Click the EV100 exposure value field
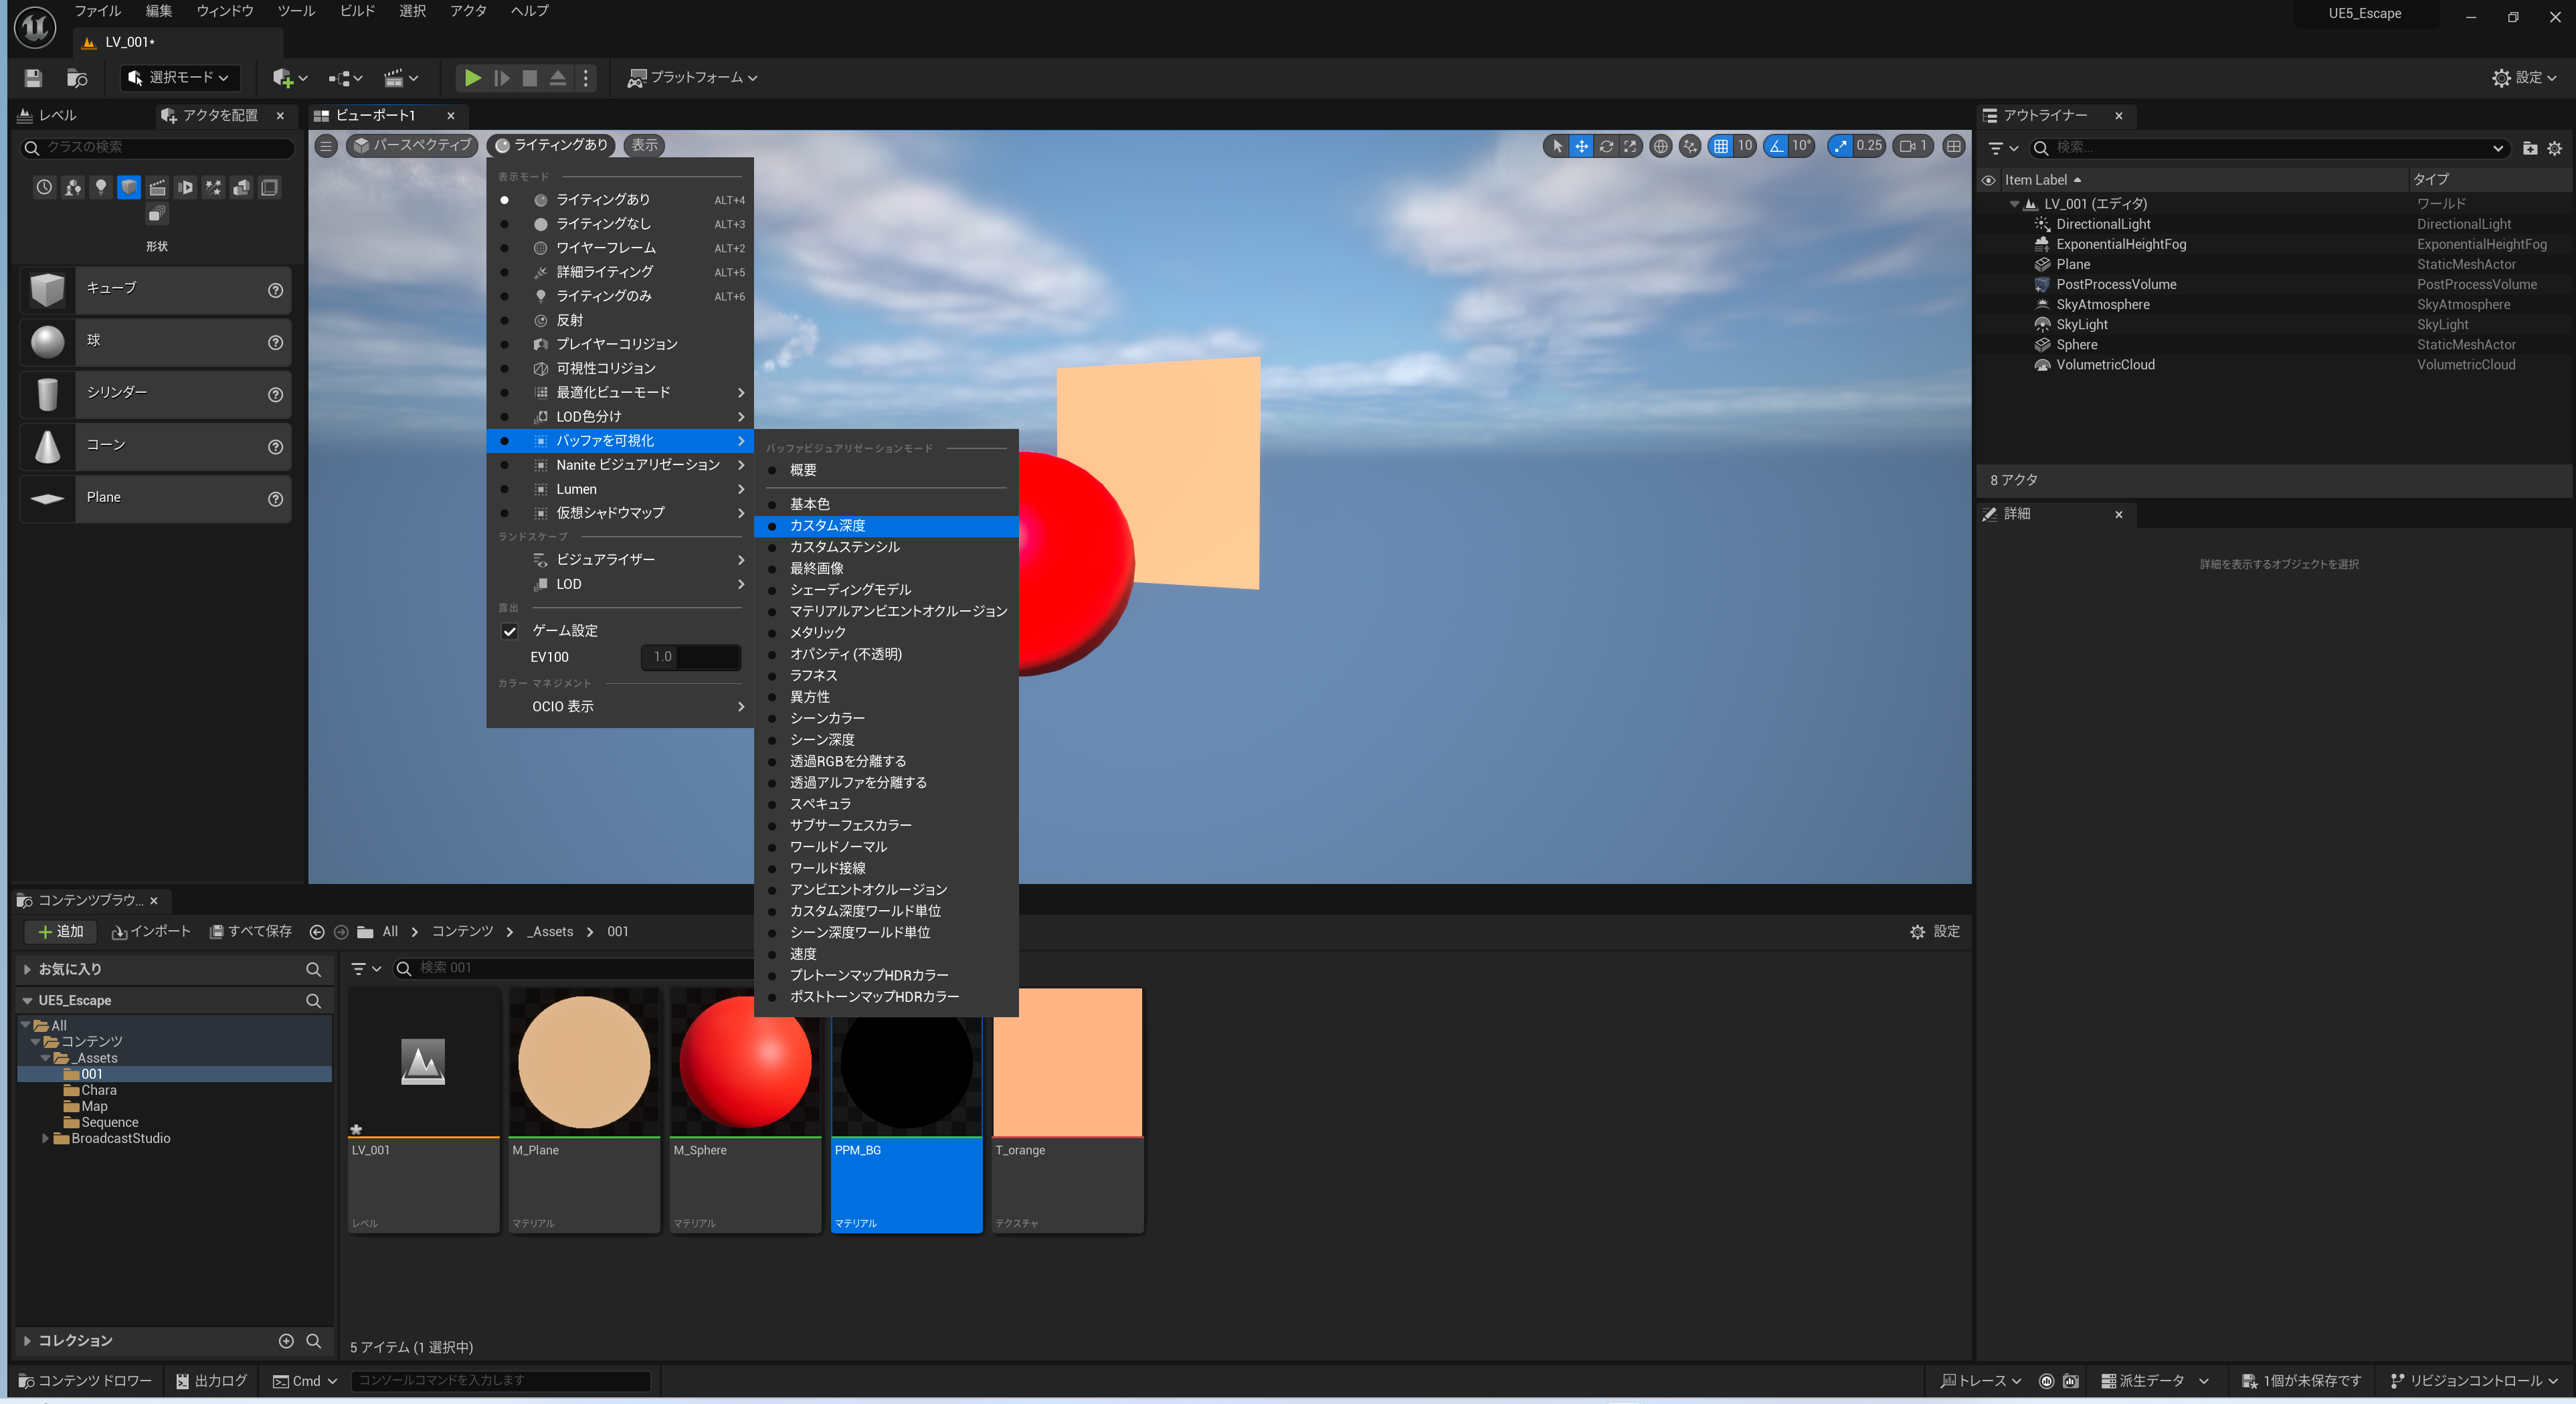2576x1404 pixels. pyautogui.click(x=690, y=657)
